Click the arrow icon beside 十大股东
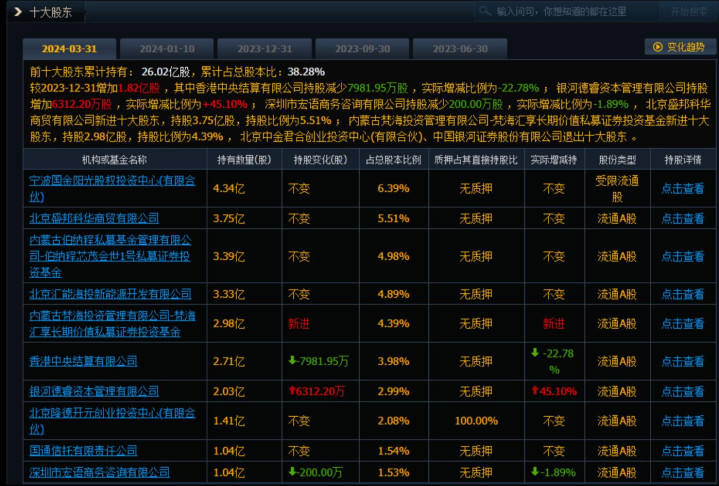This screenshot has width=719, height=486. click(x=18, y=11)
